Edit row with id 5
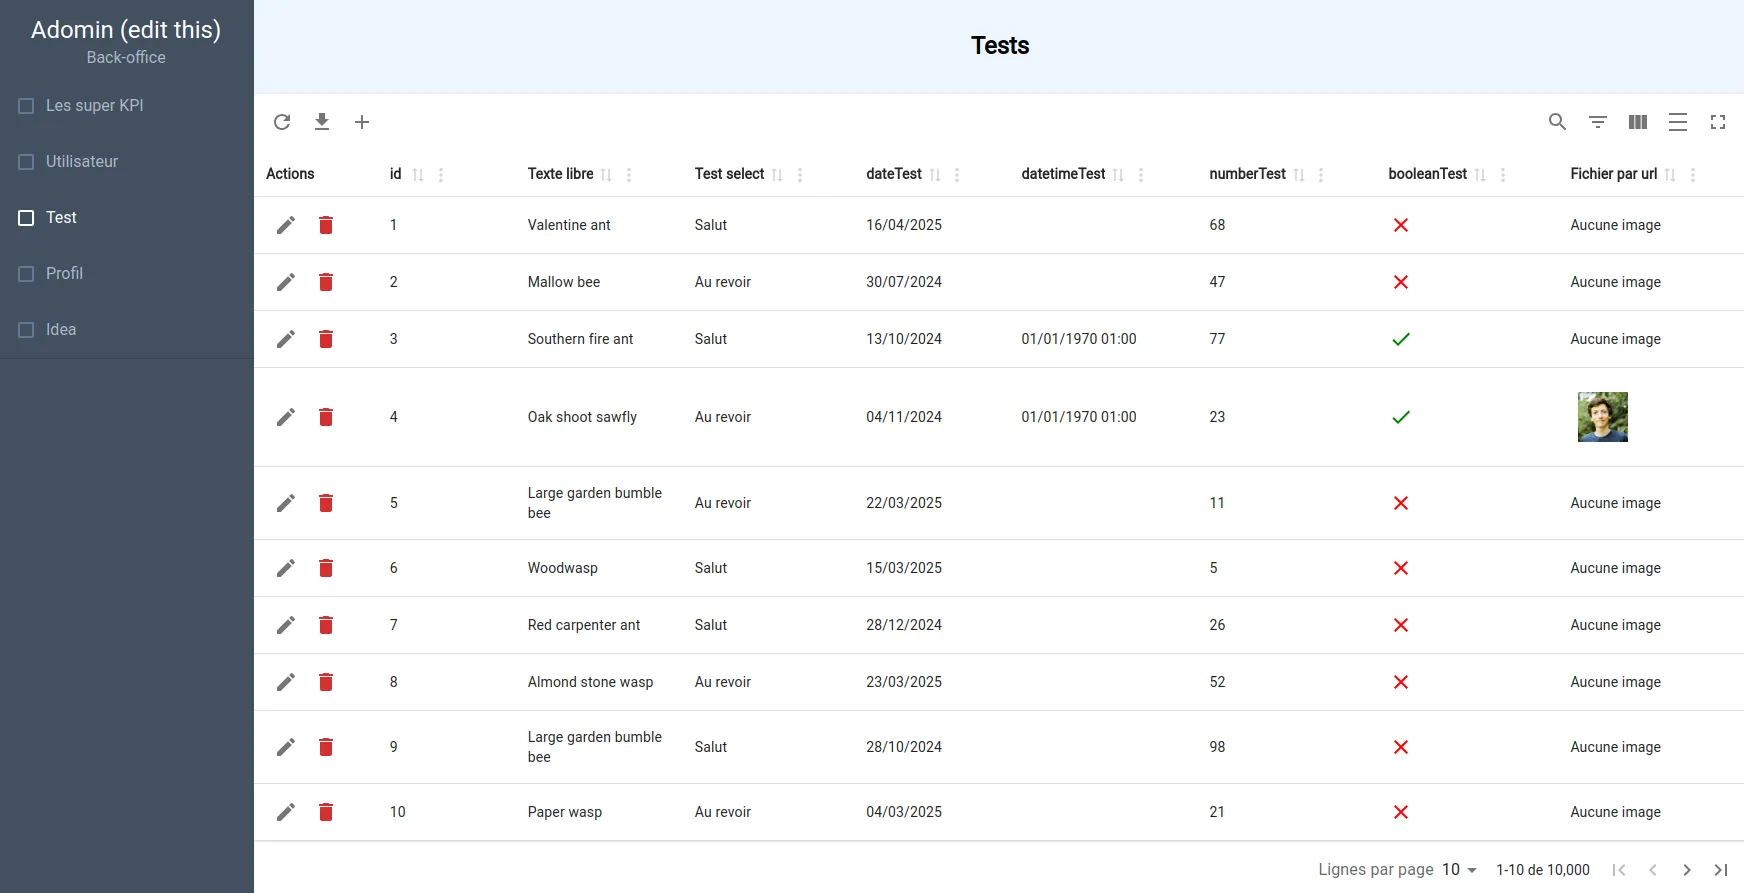1744x893 pixels. coord(286,503)
